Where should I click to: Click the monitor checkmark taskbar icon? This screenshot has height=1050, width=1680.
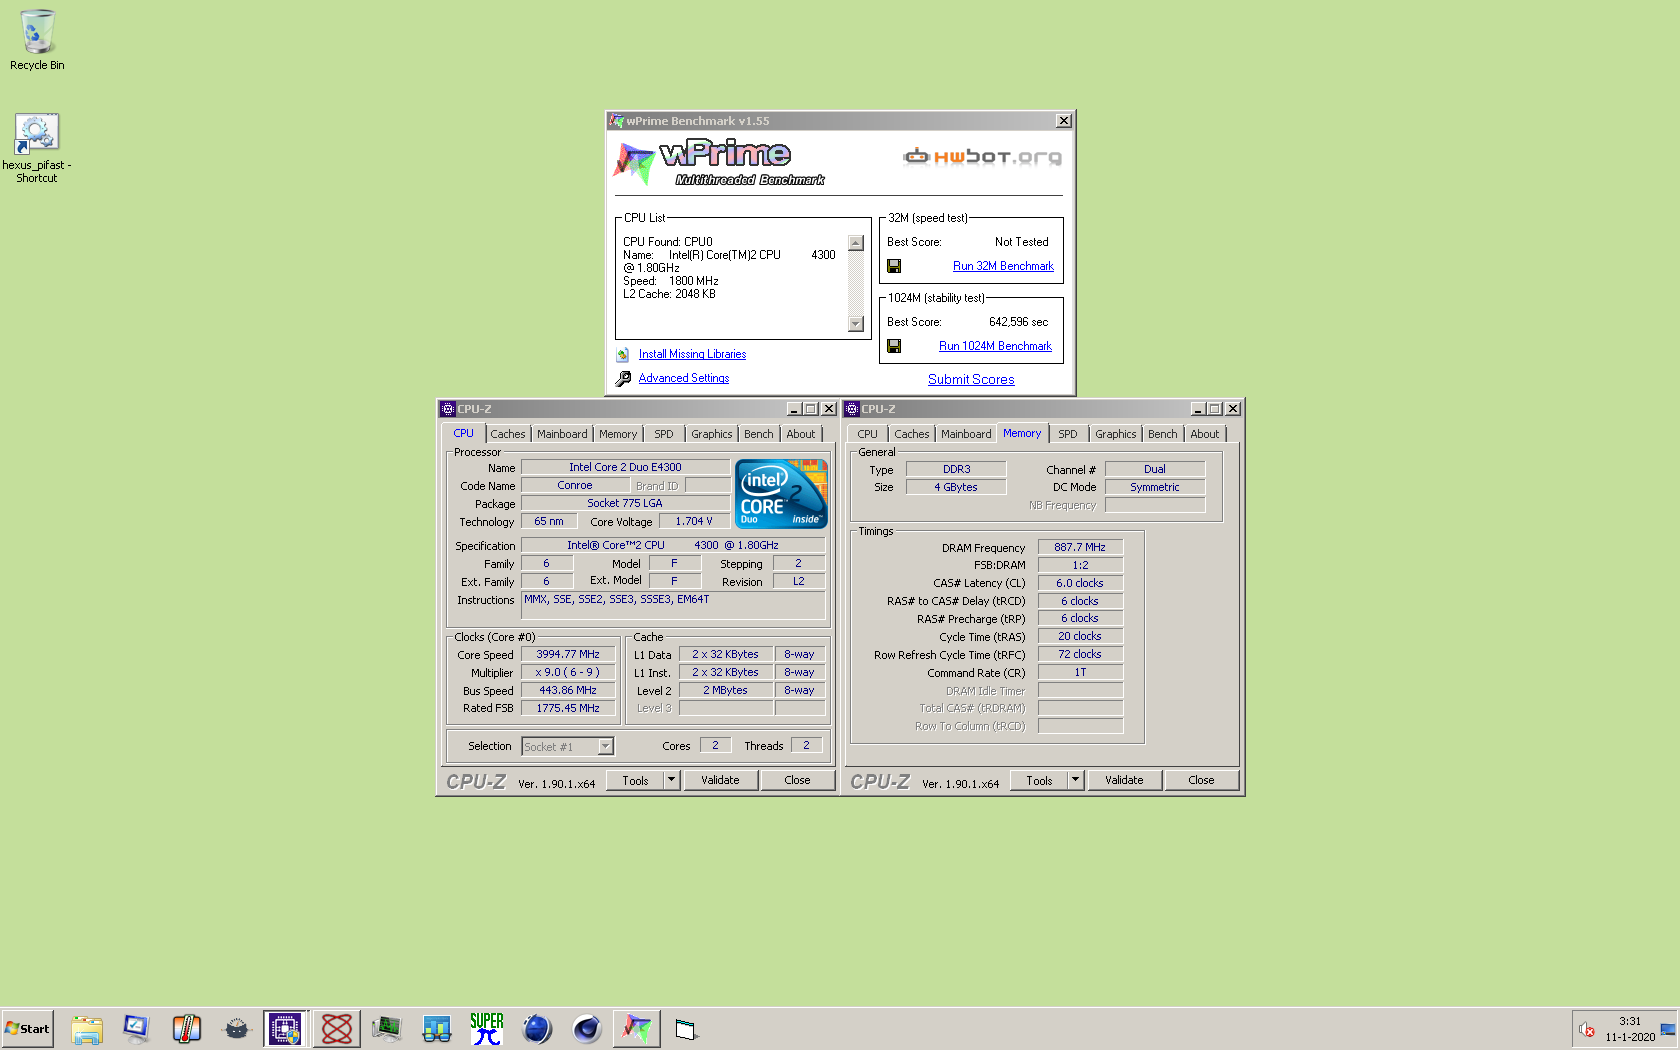click(x=136, y=1029)
